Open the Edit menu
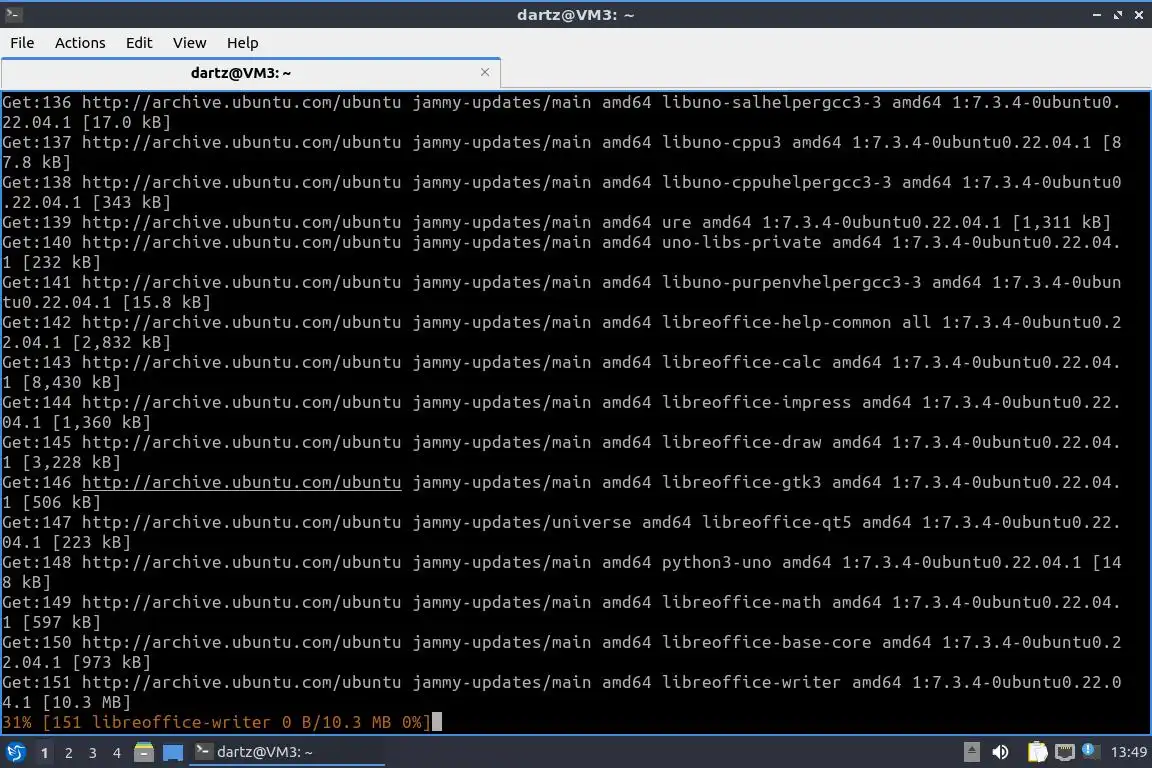This screenshot has height=768, width=1152. pyautogui.click(x=139, y=43)
